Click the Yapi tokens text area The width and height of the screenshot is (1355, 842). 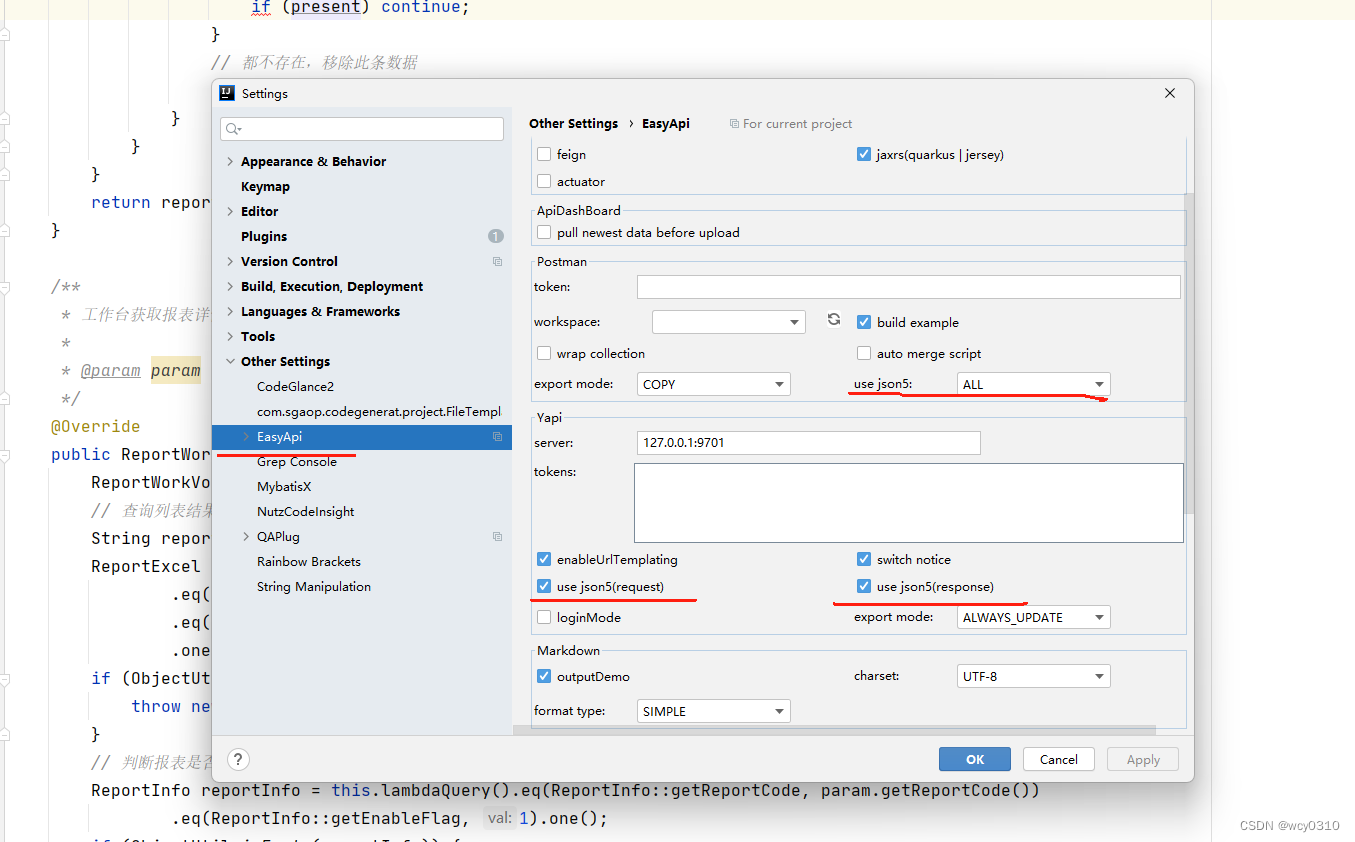pyautogui.click(x=909, y=503)
